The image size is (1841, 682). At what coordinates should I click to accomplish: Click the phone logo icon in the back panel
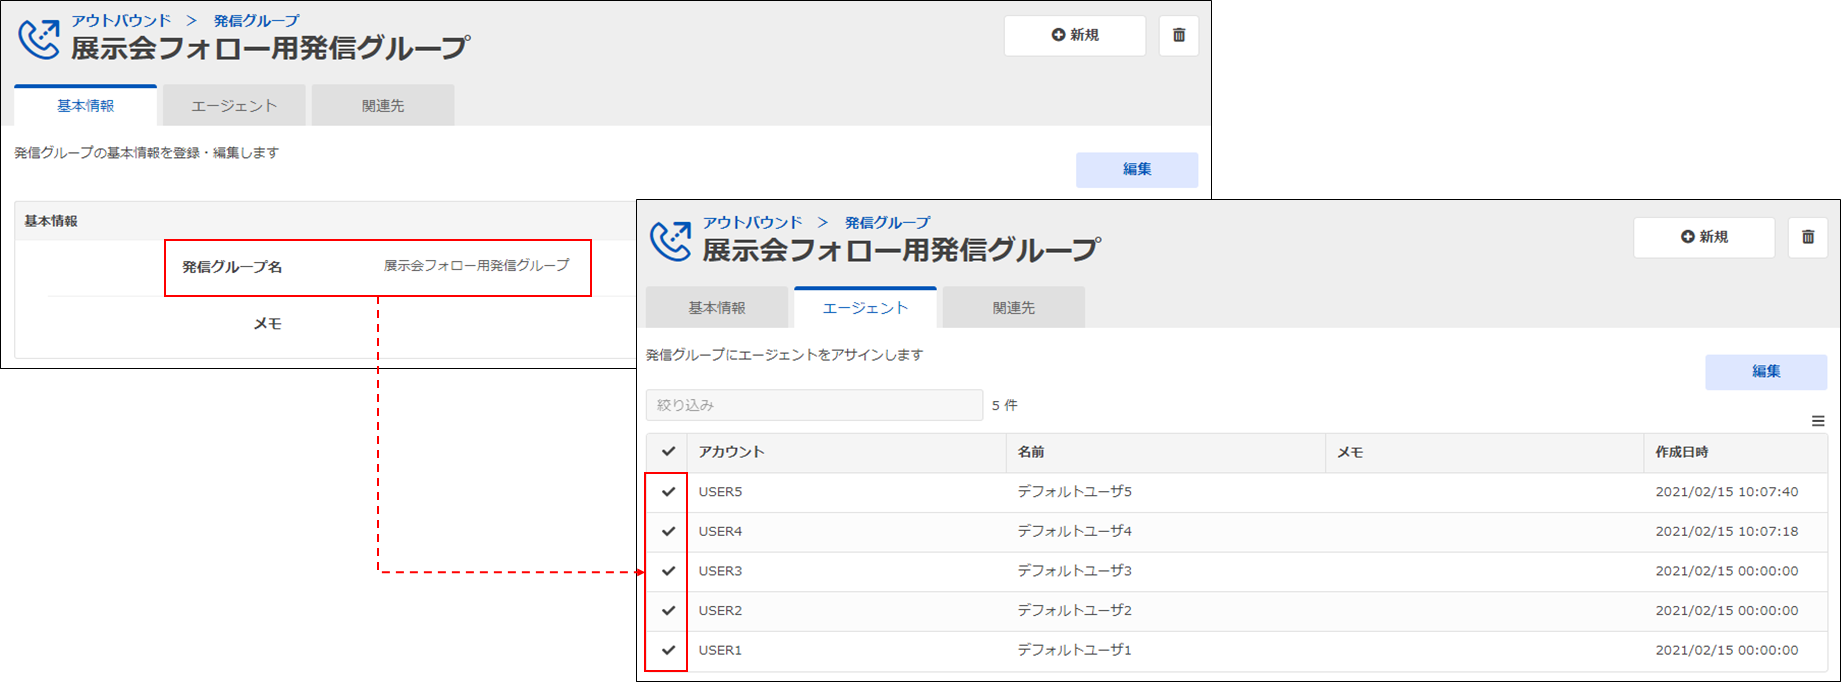click(39, 39)
